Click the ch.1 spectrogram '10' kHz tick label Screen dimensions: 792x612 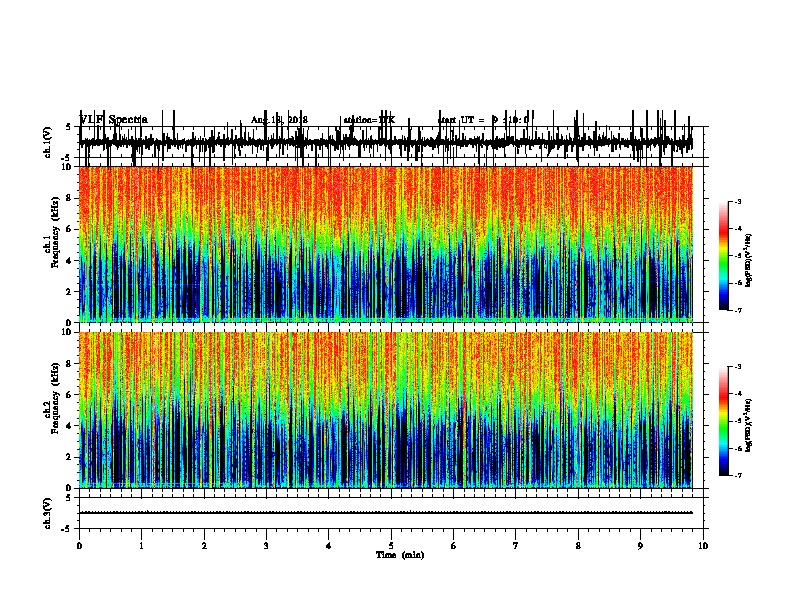[67, 167]
